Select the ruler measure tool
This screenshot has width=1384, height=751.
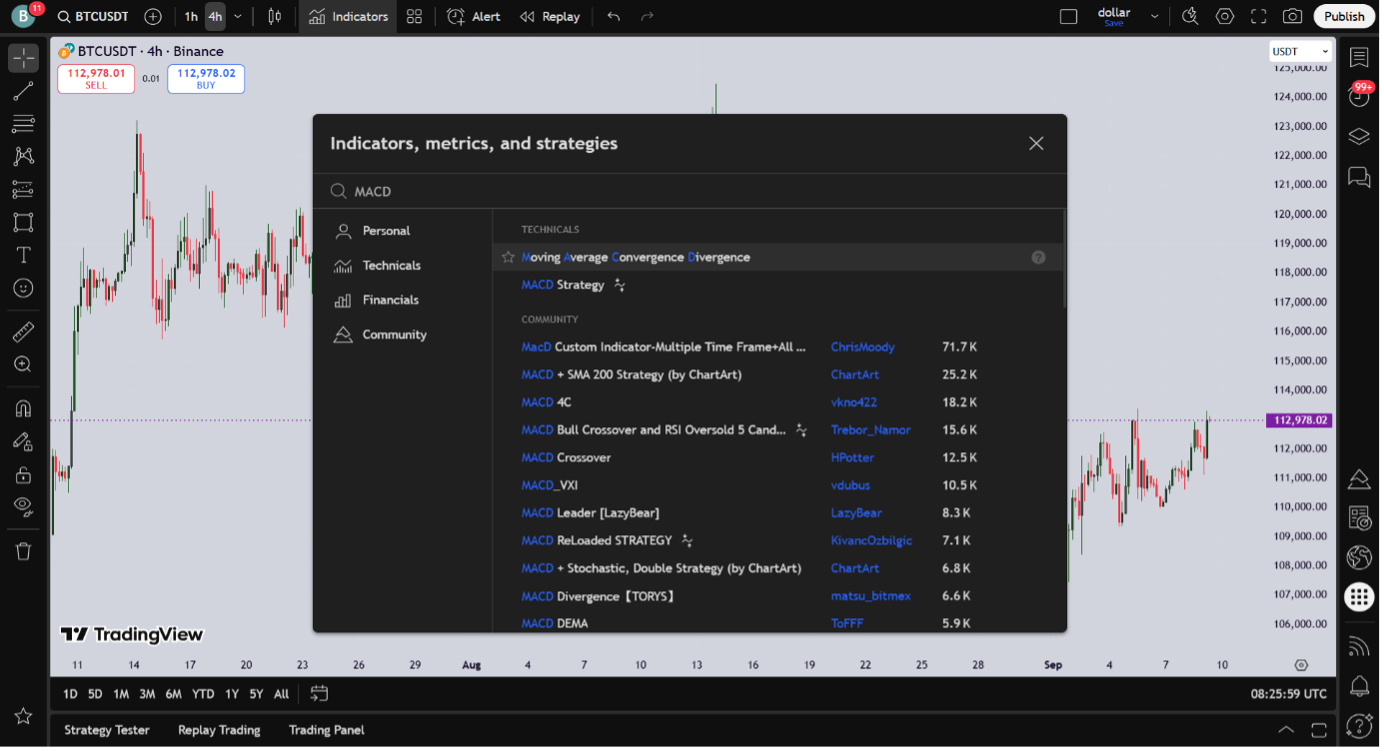(23, 332)
